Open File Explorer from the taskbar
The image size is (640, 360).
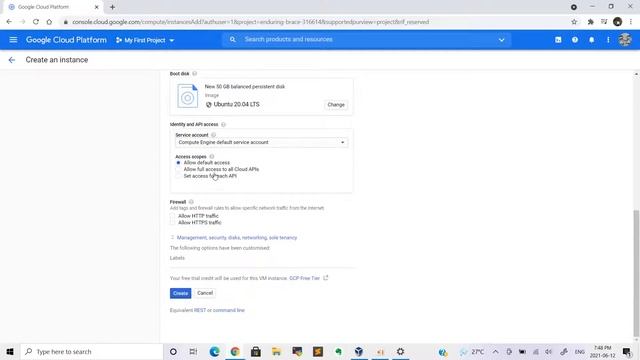(x=276, y=351)
